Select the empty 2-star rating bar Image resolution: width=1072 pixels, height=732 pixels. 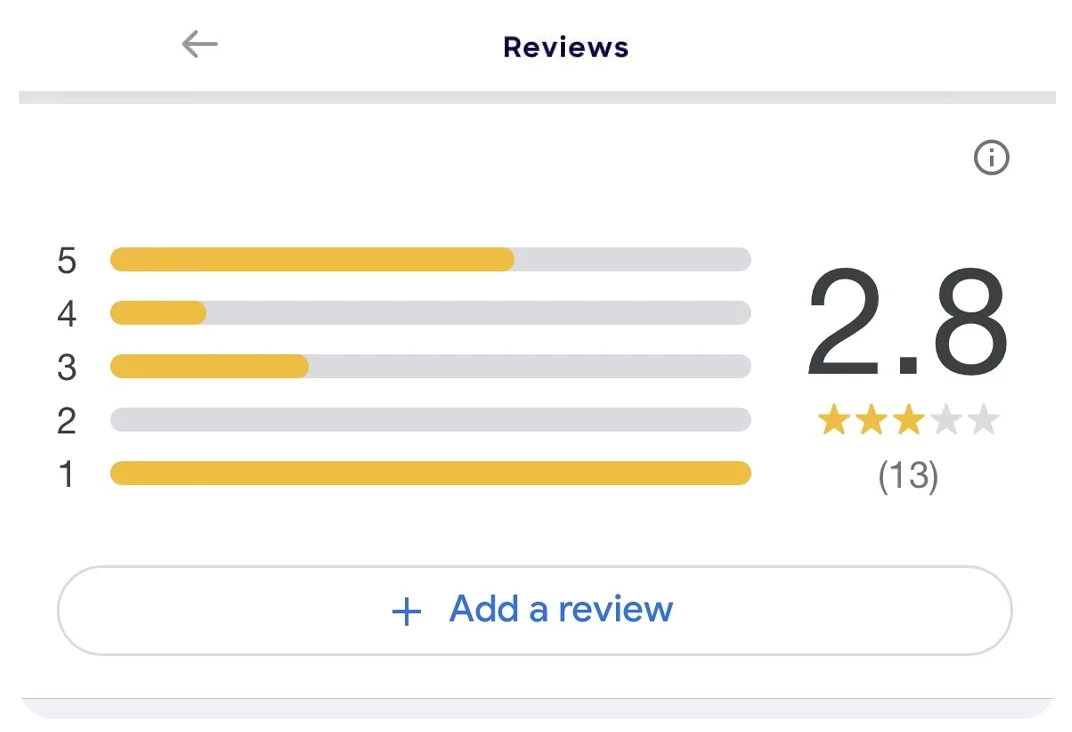point(430,420)
